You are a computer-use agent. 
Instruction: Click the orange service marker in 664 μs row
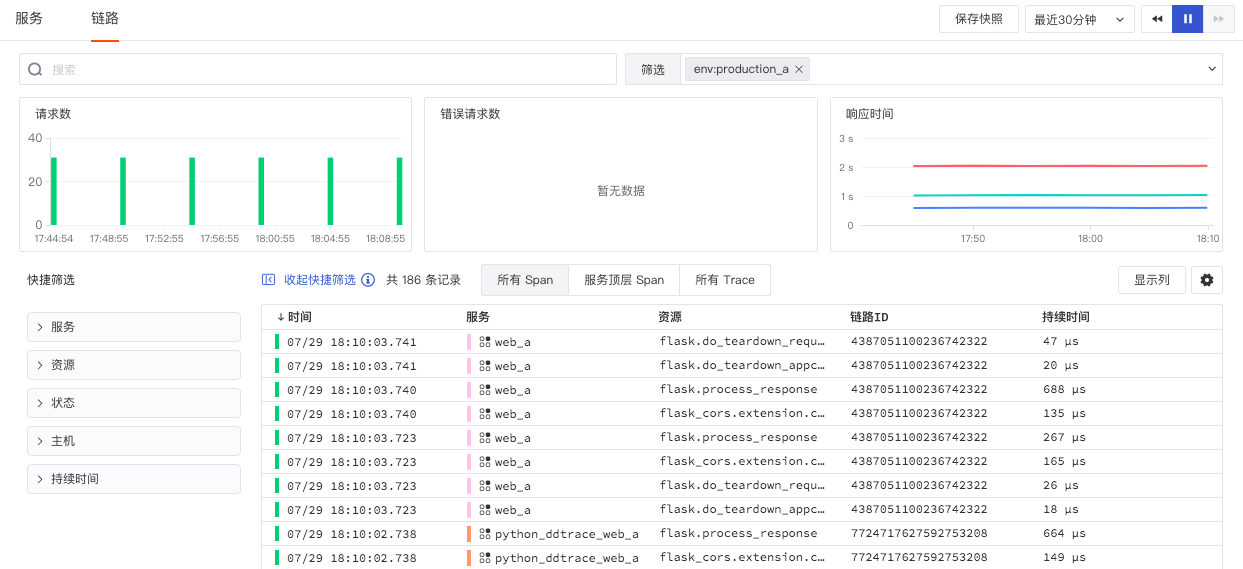[x=469, y=534]
